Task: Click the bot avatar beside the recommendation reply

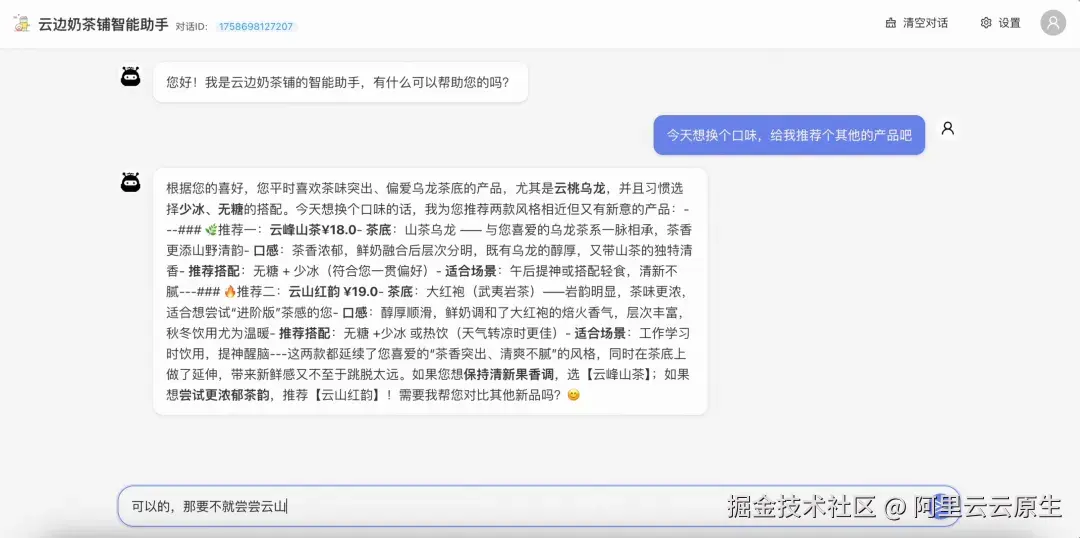Action: click(131, 183)
